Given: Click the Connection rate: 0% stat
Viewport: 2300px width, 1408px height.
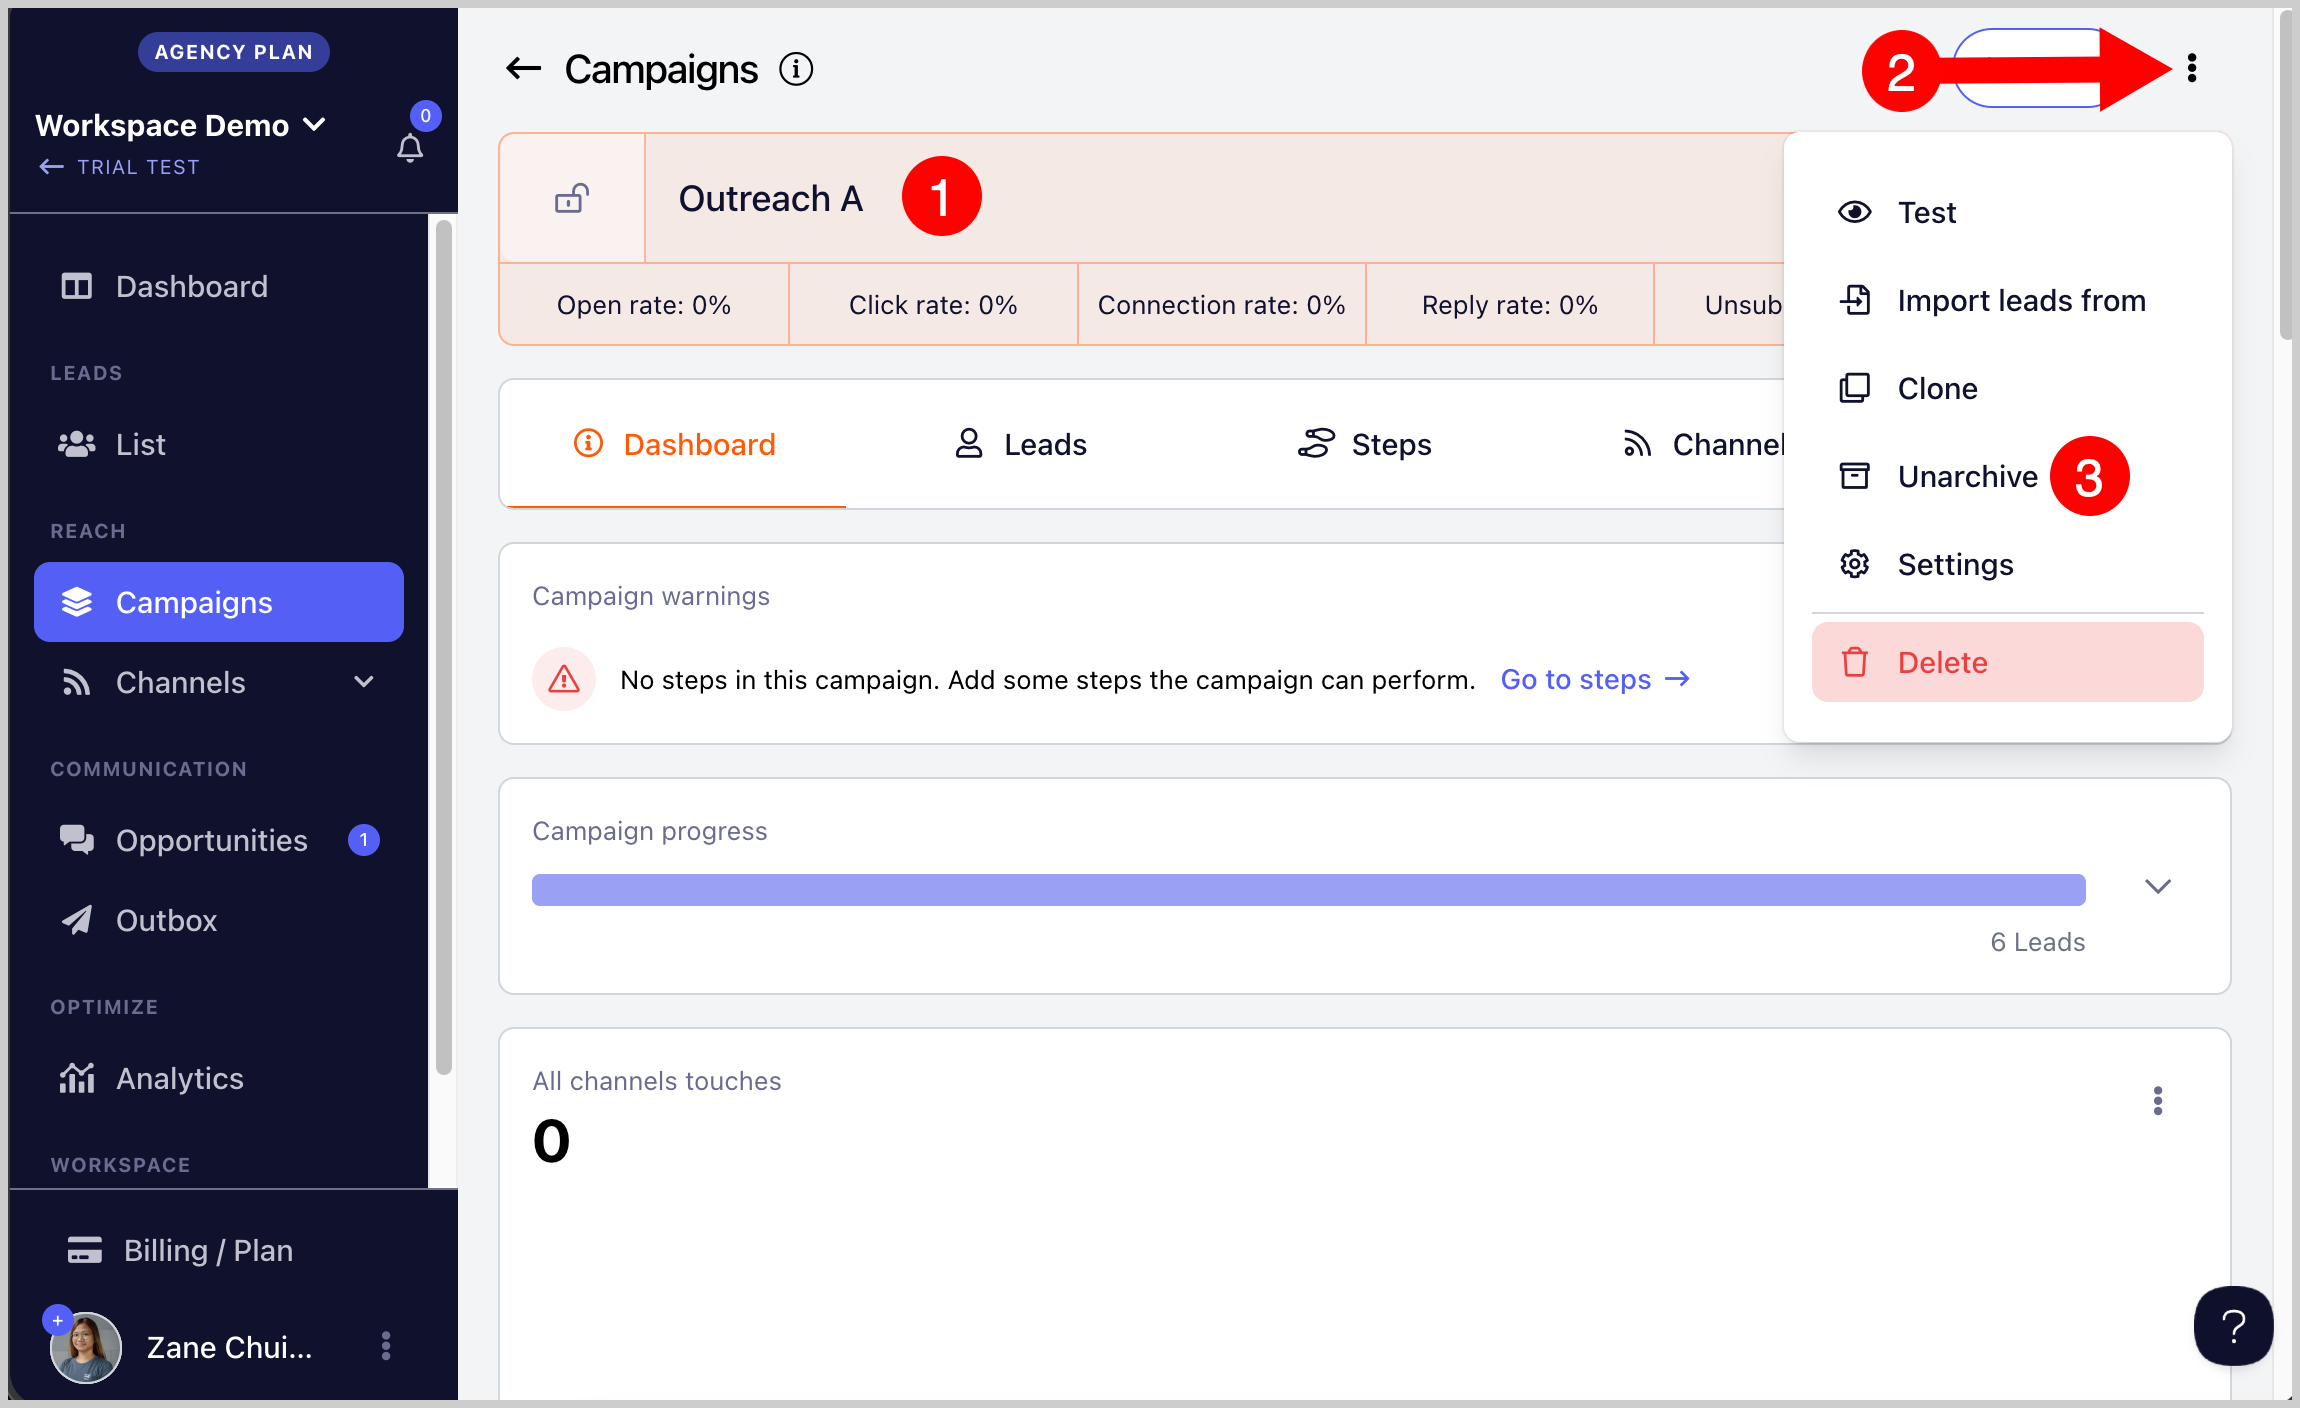Looking at the screenshot, I should coord(1221,305).
